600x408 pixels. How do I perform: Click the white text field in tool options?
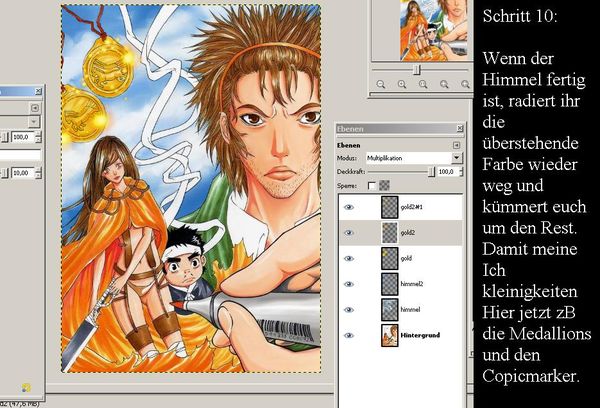pos(20,155)
